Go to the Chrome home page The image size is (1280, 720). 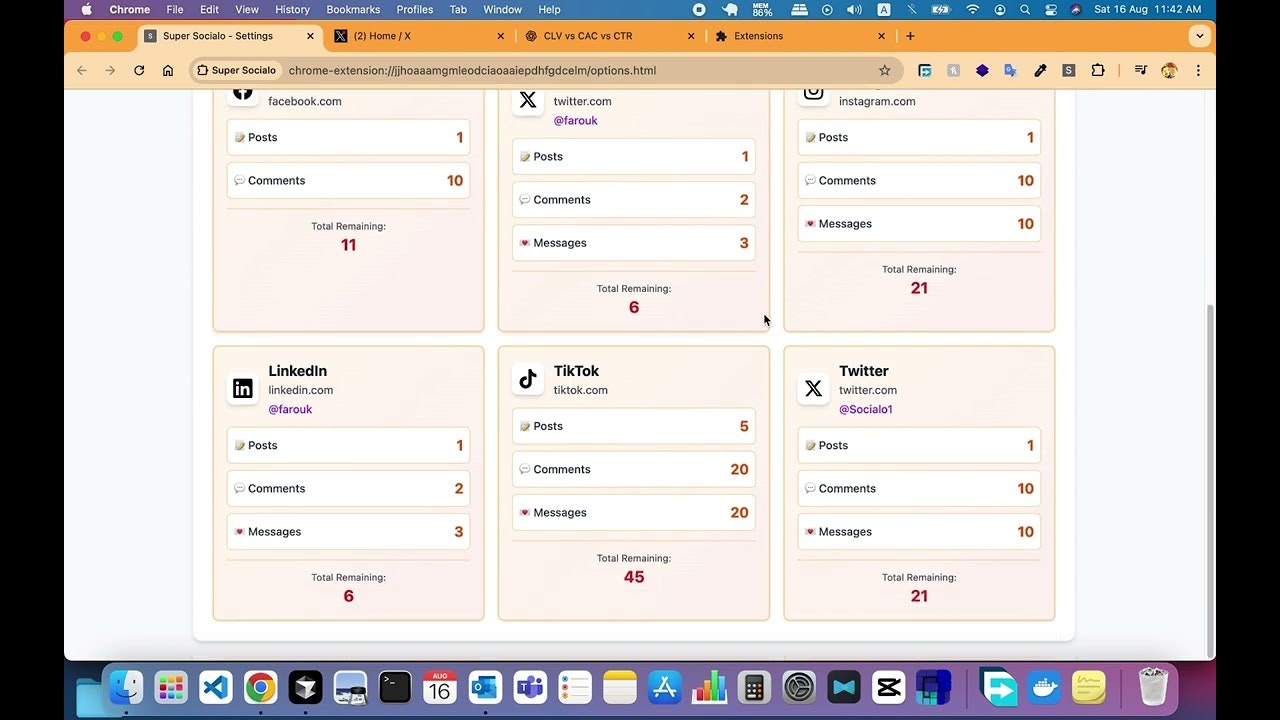[168, 71]
